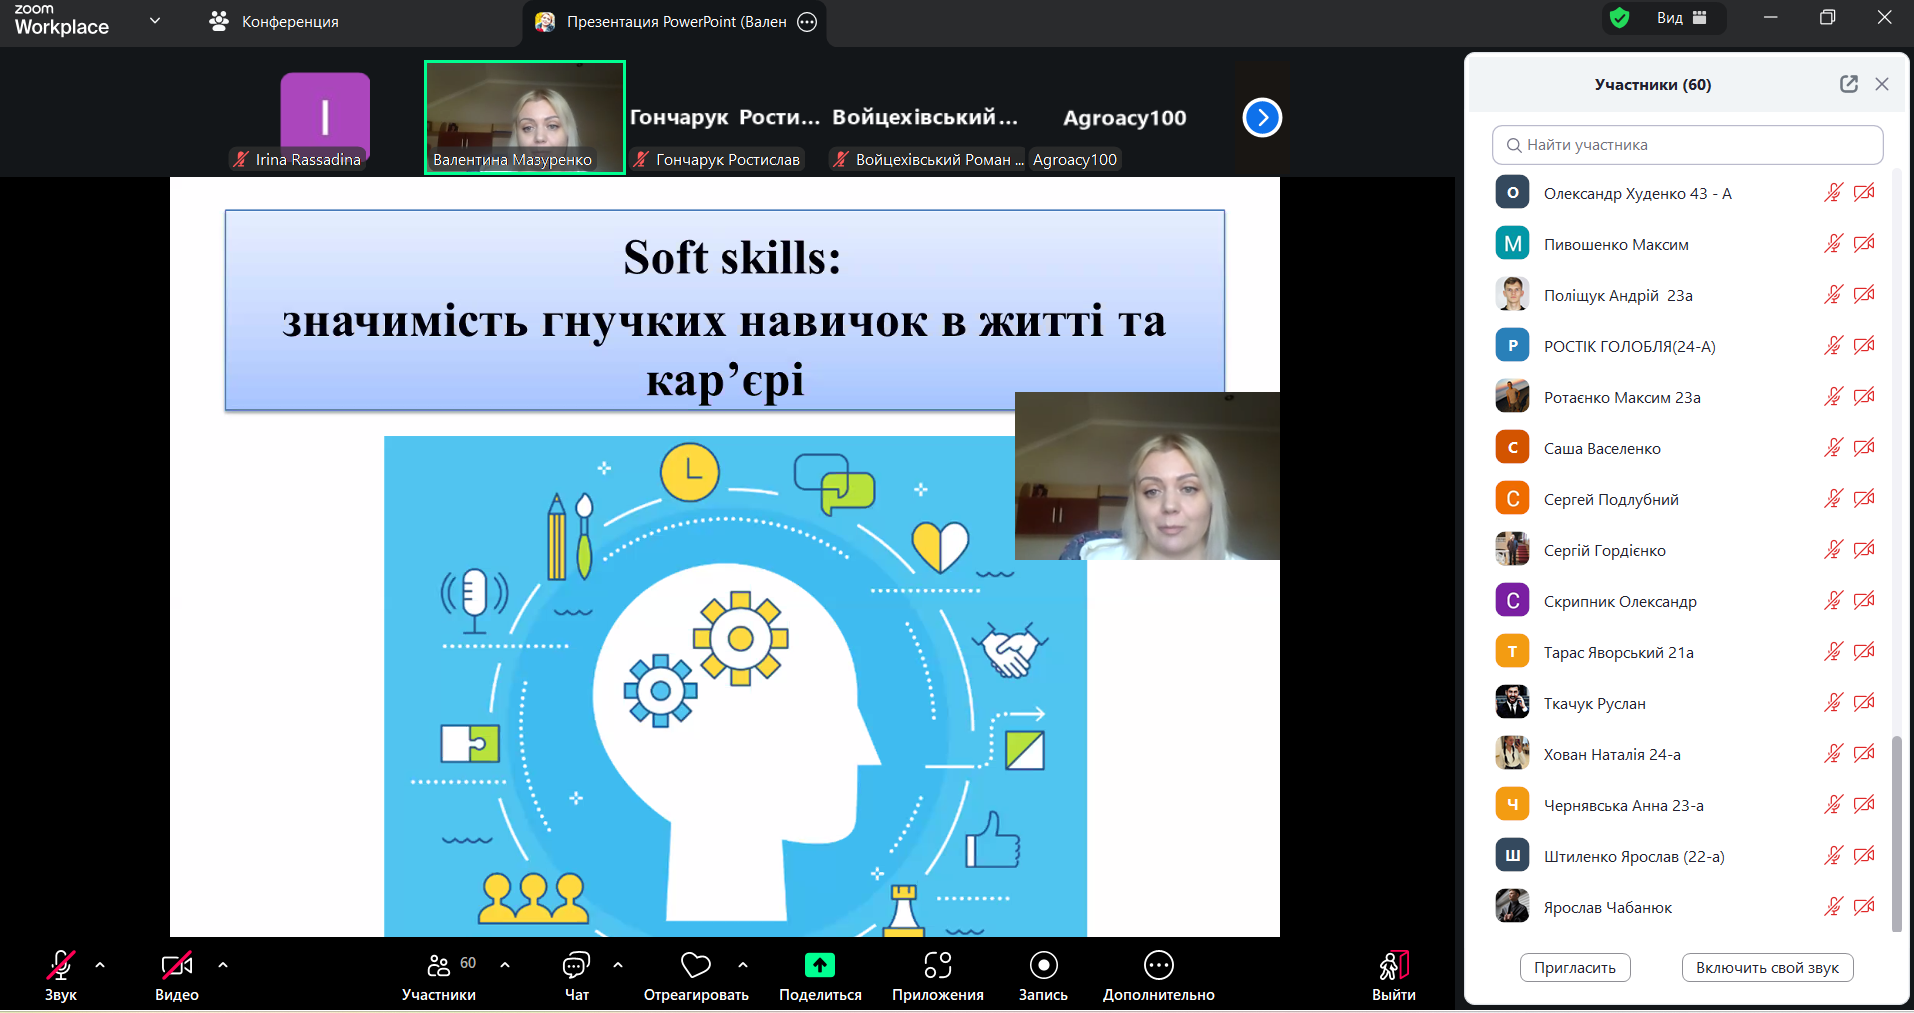Switch to the Conference tab

[x=274, y=21]
